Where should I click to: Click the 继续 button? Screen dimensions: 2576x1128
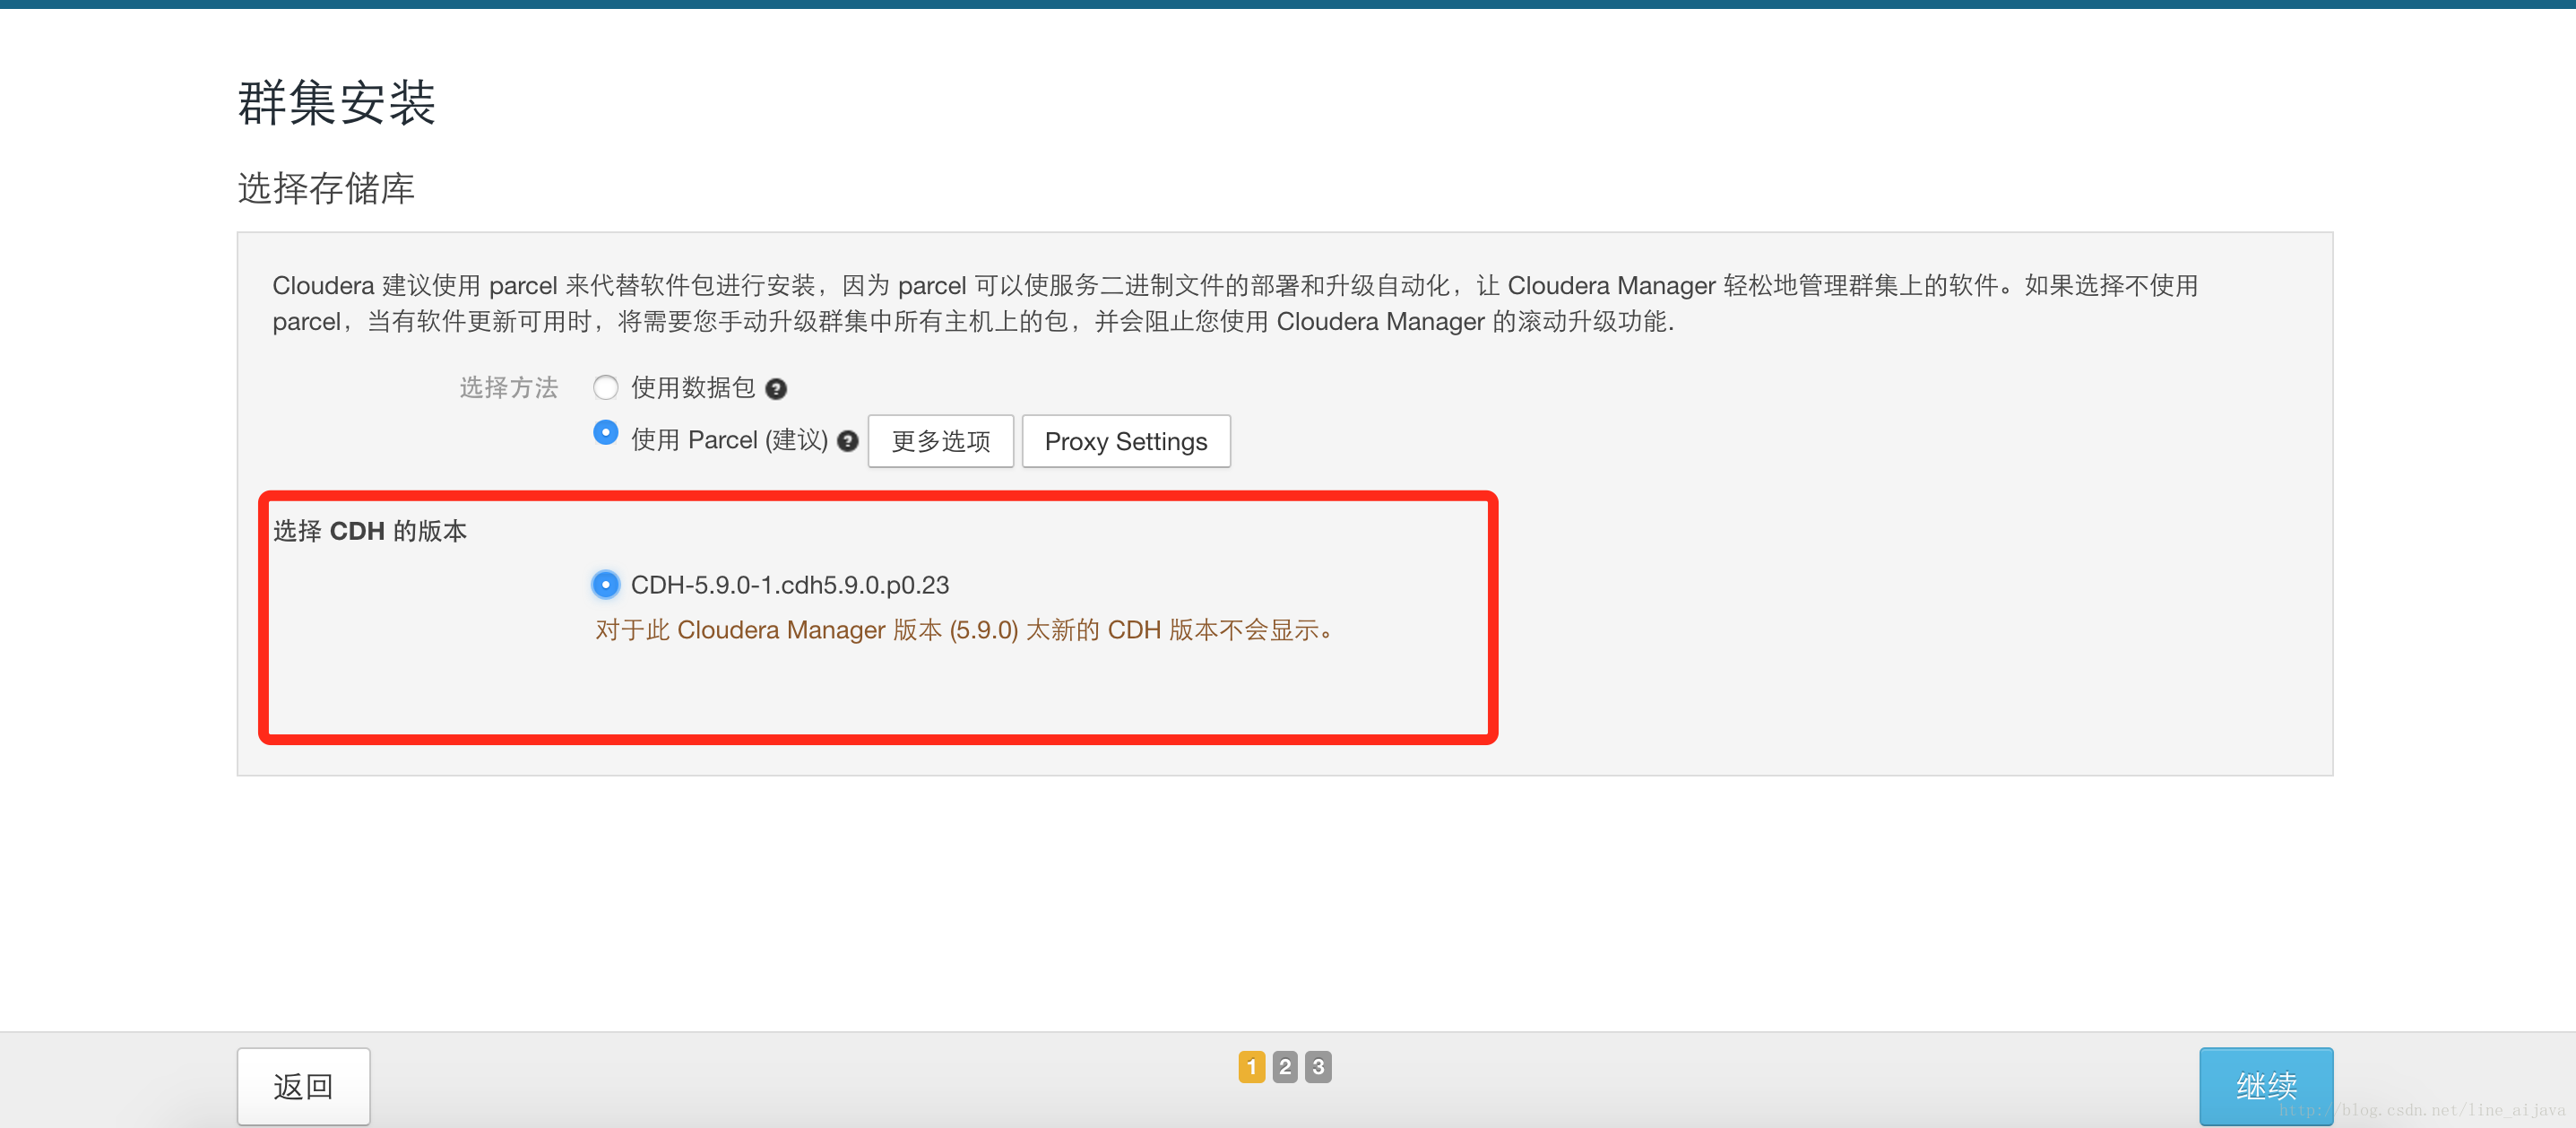(2266, 1086)
